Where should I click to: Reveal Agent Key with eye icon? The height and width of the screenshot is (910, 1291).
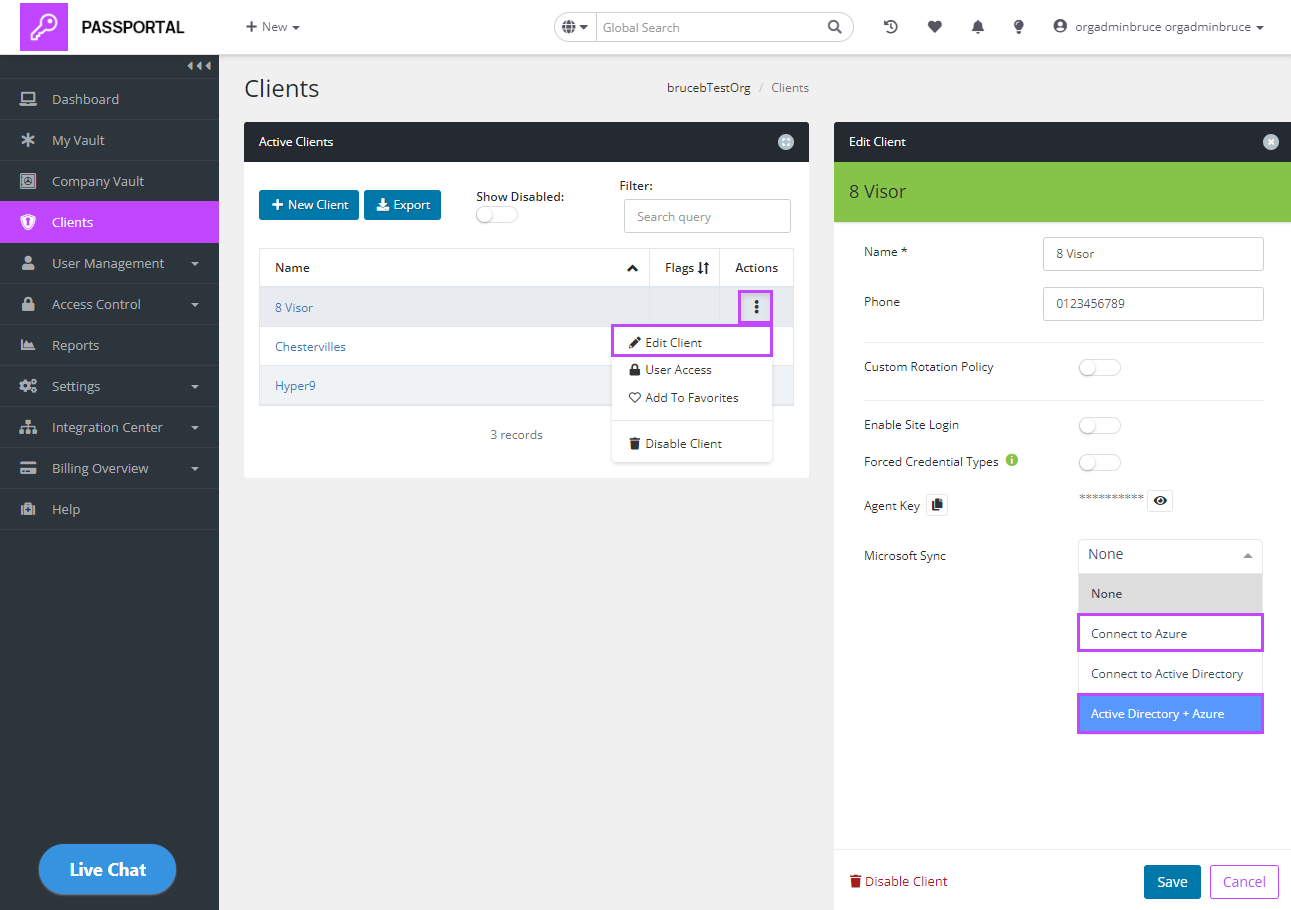pos(1160,501)
